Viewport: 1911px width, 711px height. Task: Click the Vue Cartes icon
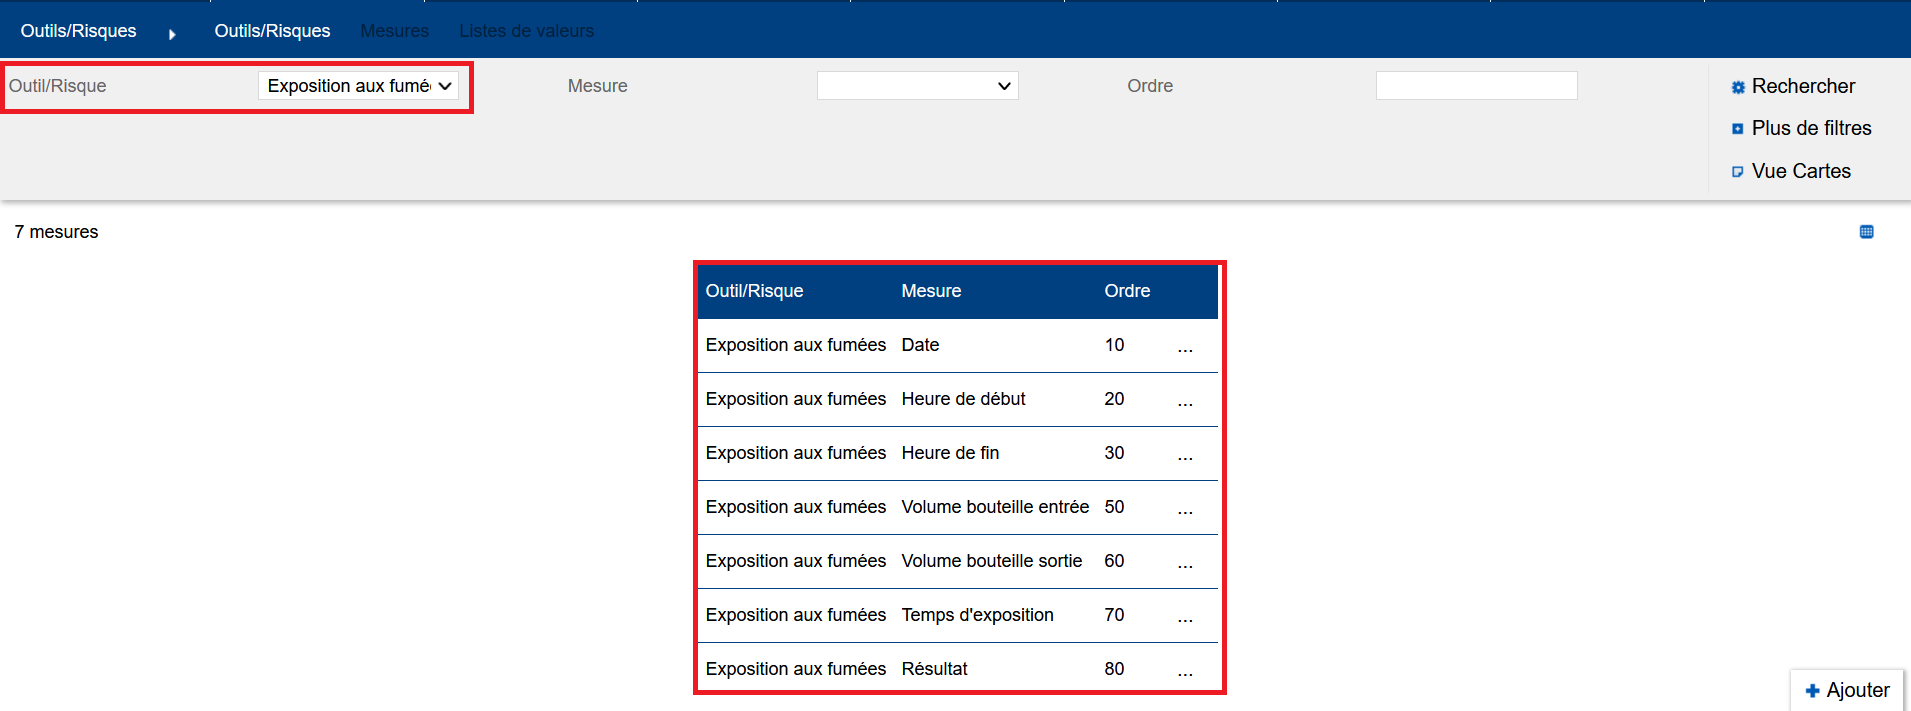click(x=1738, y=172)
